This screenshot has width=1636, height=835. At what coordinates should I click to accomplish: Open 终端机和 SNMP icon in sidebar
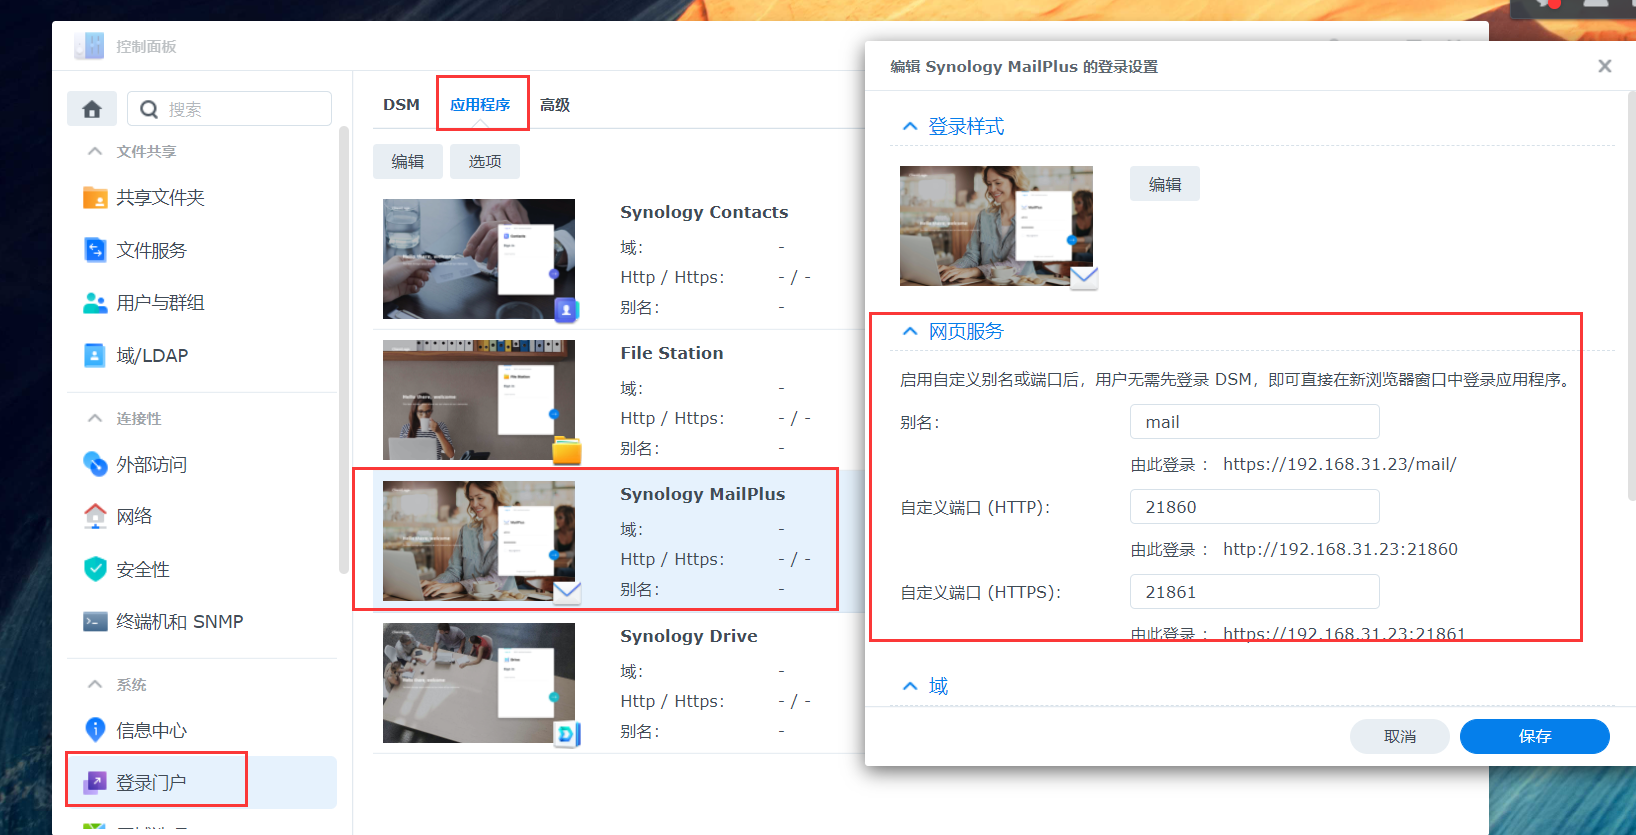tap(95, 621)
